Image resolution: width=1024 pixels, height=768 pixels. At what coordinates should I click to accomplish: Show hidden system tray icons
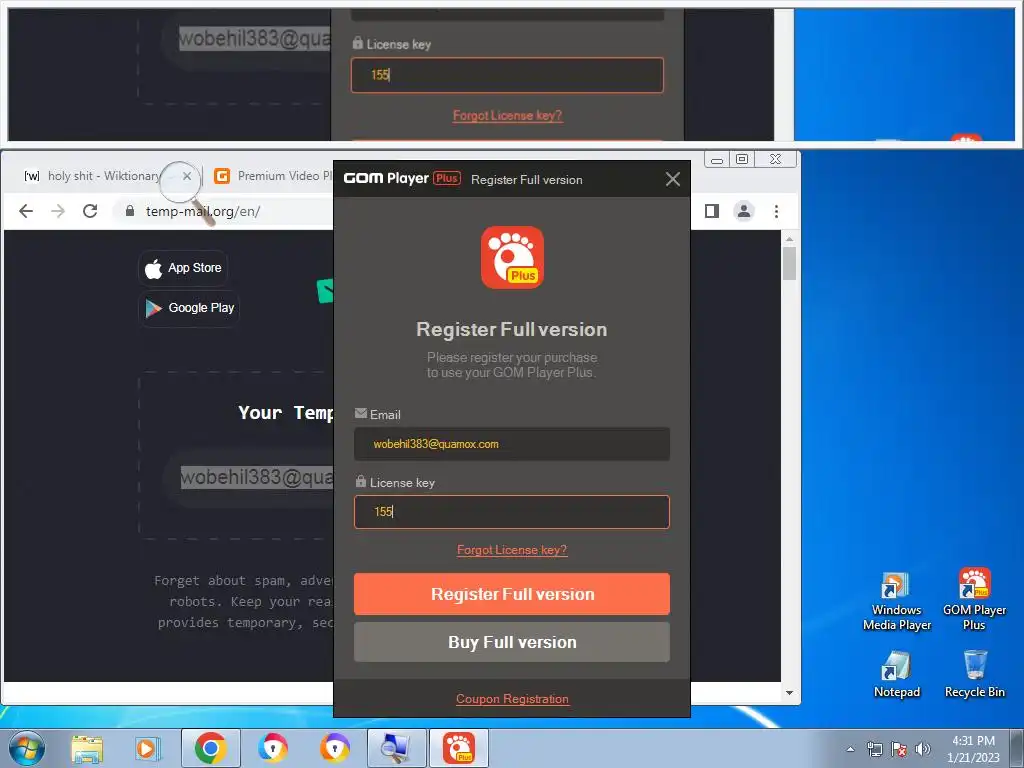pyautogui.click(x=850, y=749)
